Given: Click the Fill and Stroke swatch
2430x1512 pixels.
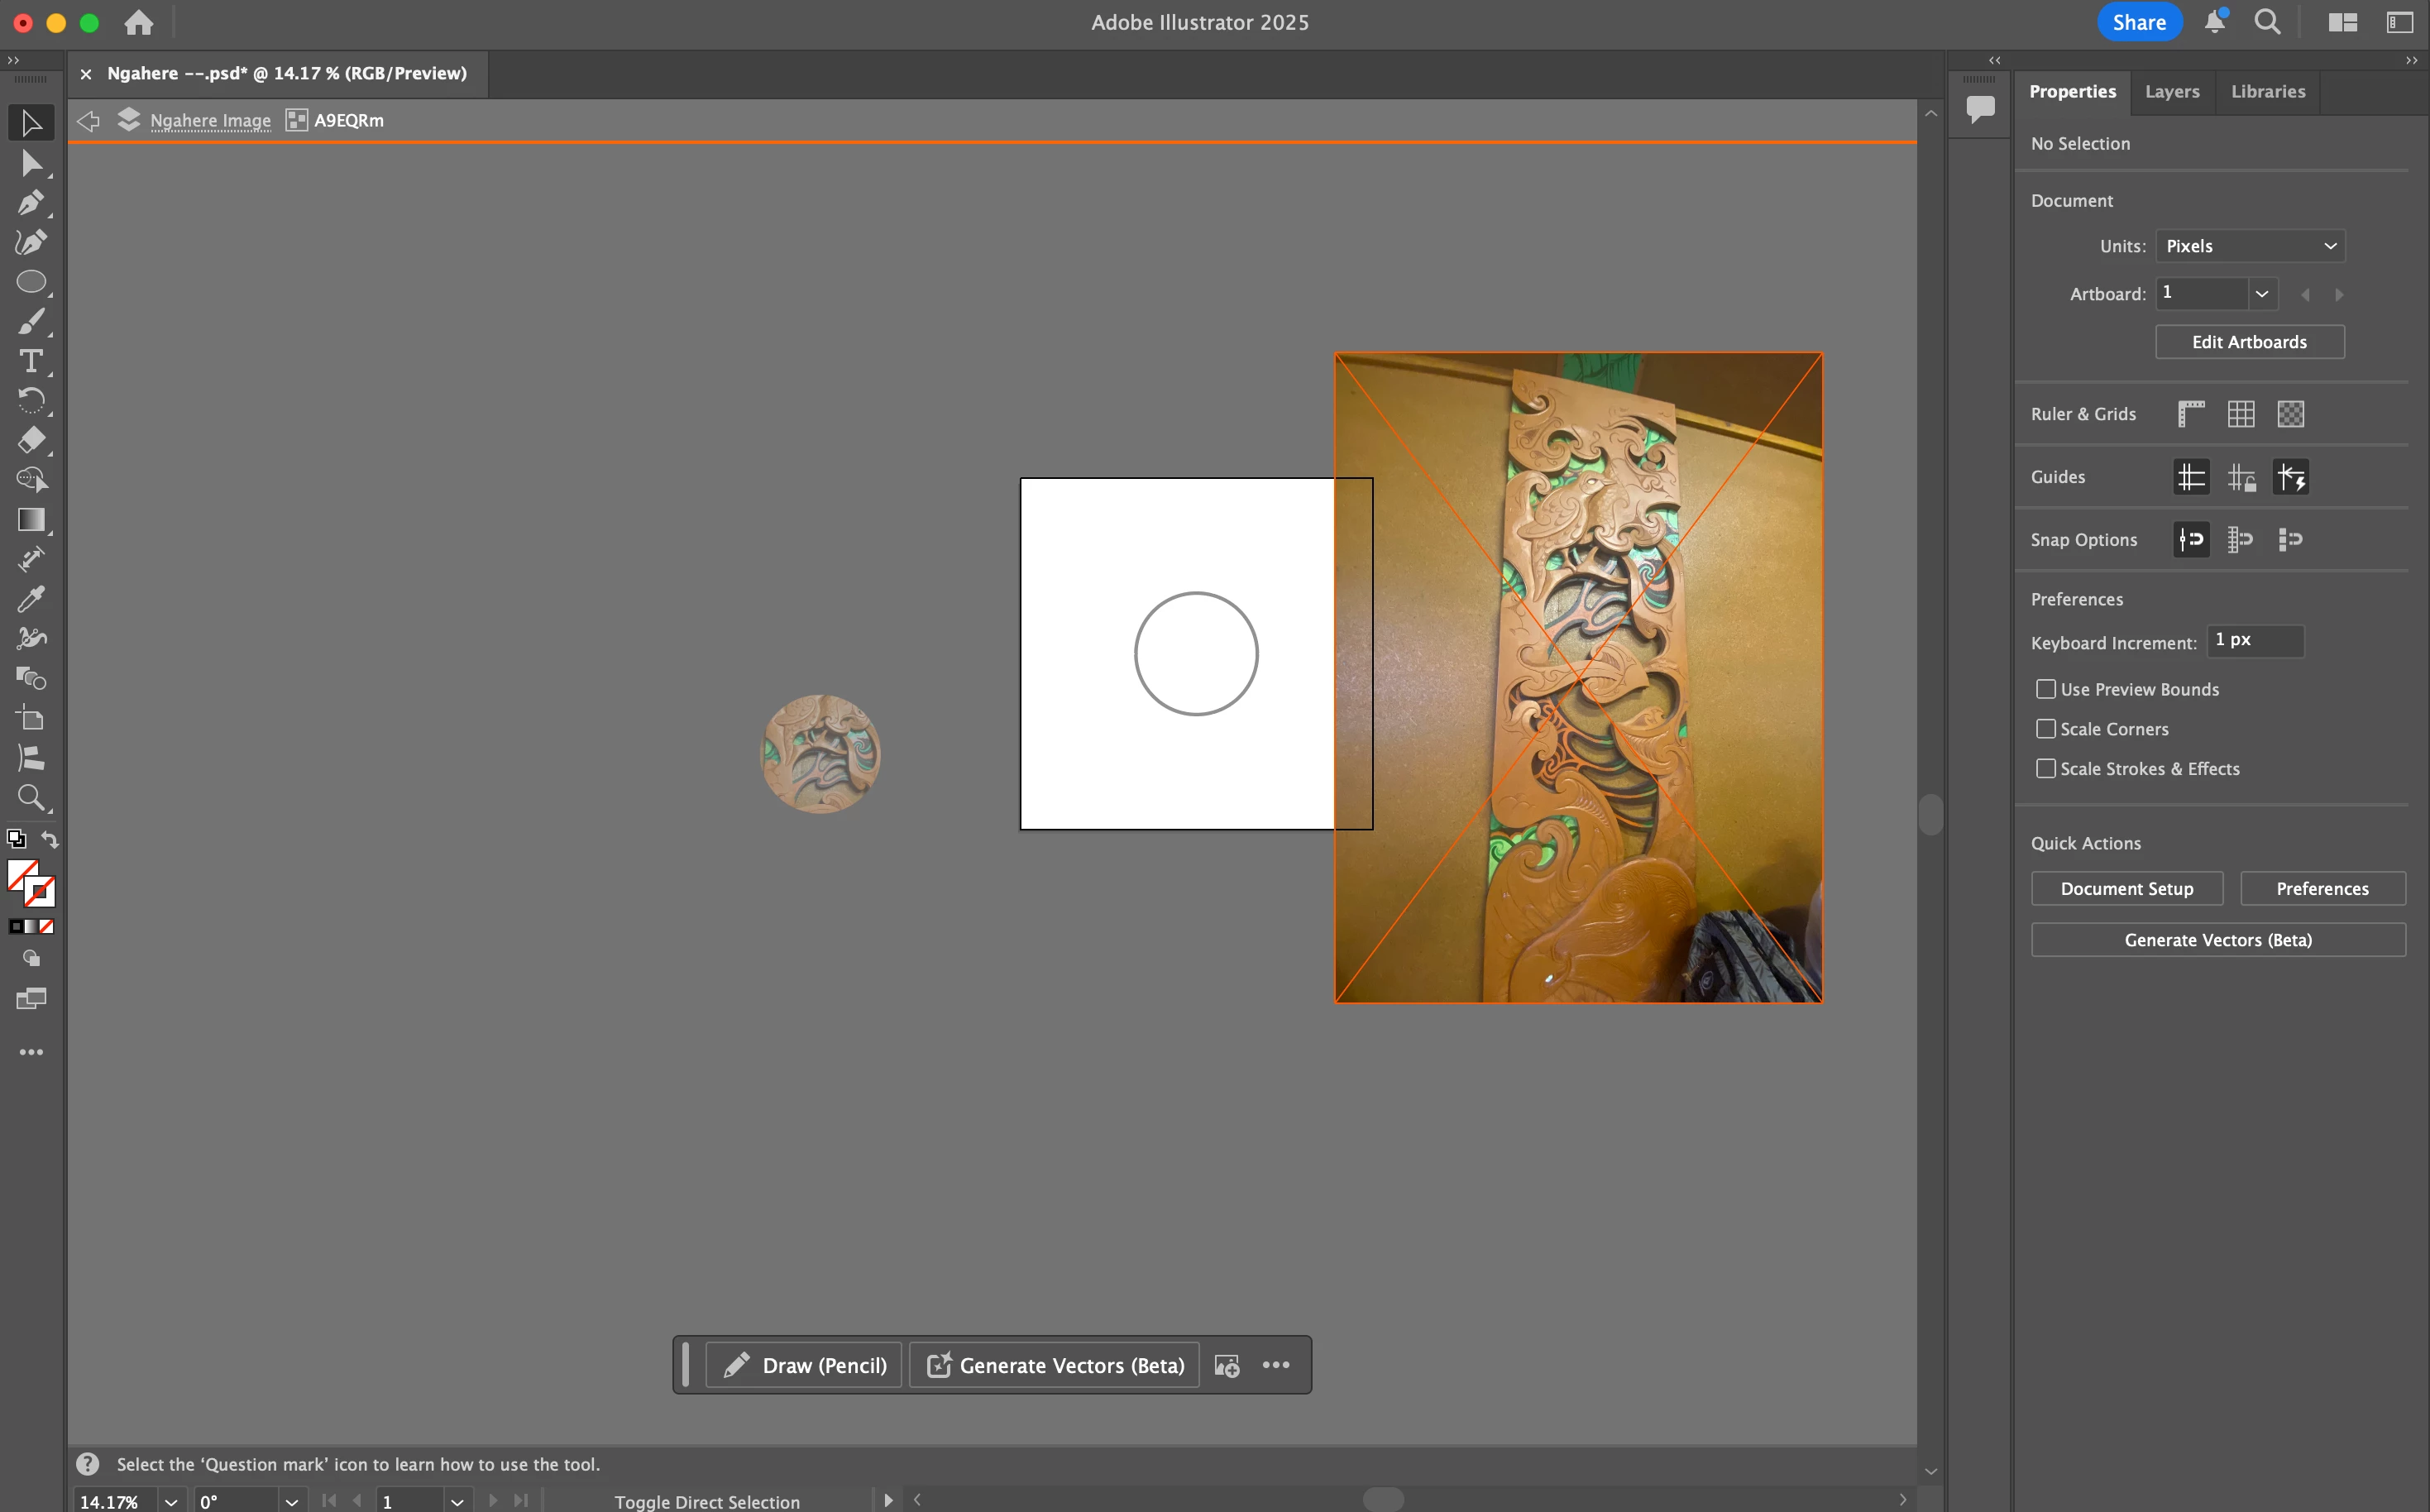Looking at the screenshot, I should pos(30,883).
